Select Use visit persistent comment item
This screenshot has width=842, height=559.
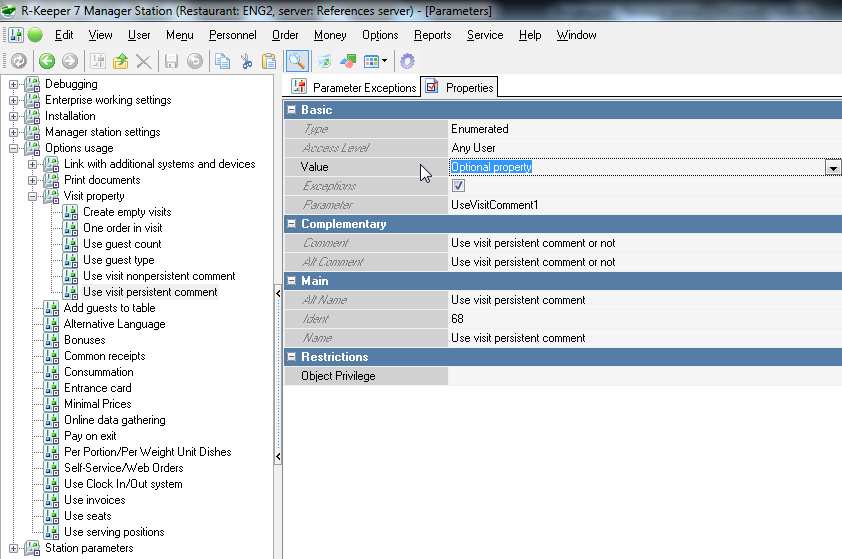[x=150, y=292]
